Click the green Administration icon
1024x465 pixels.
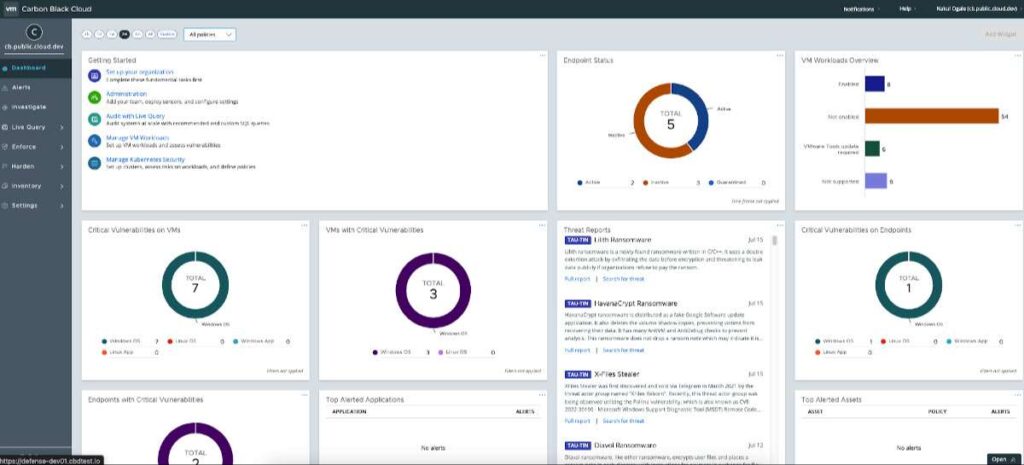pyautogui.click(x=95, y=97)
